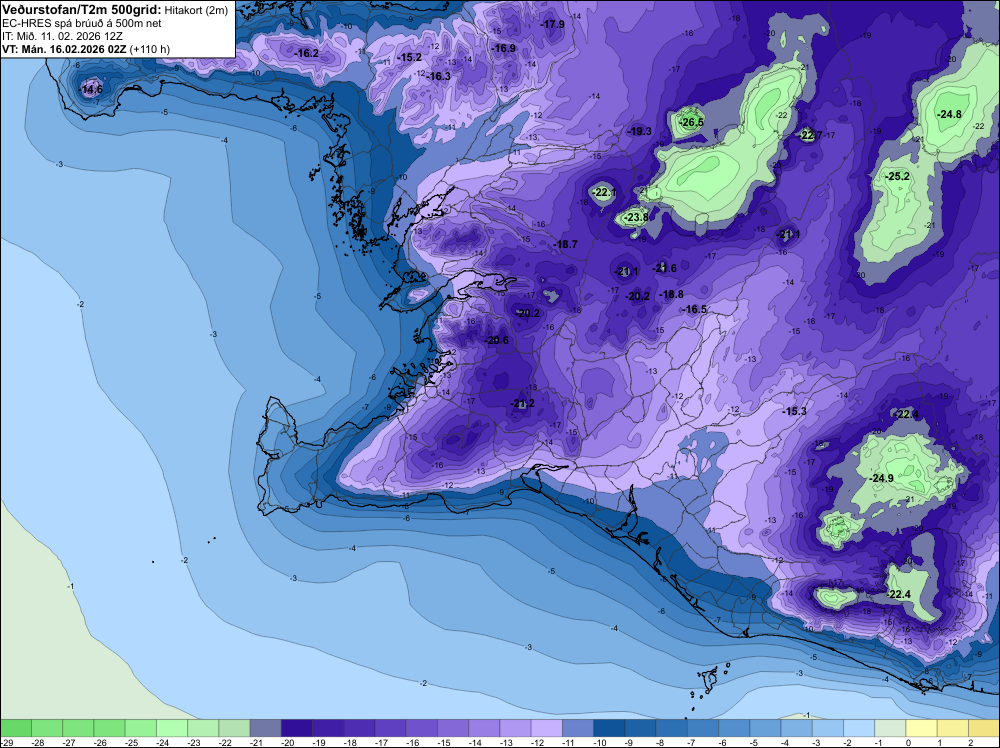The width and height of the screenshot is (1000, 748).
Task: Click the -22.1 temperature label
Action: (x=604, y=193)
